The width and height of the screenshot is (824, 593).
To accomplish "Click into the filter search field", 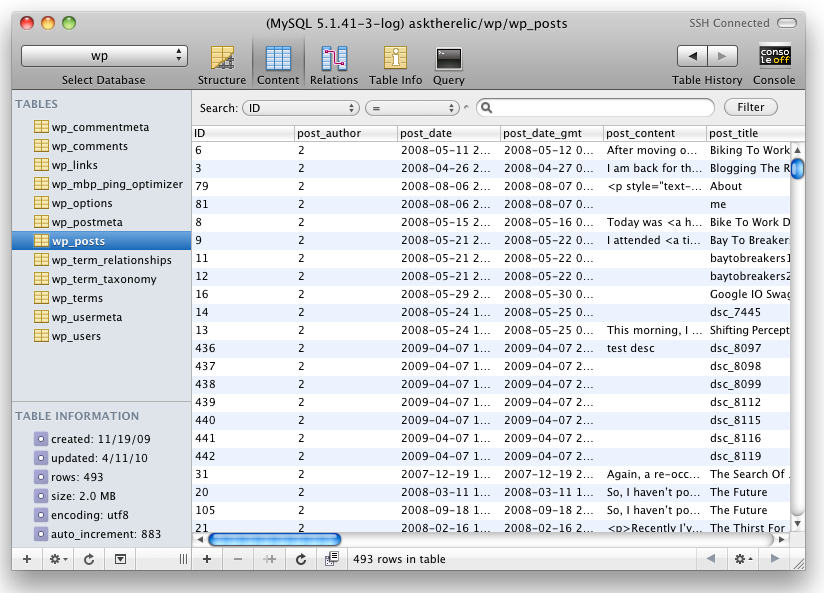I will pos(600,107).
